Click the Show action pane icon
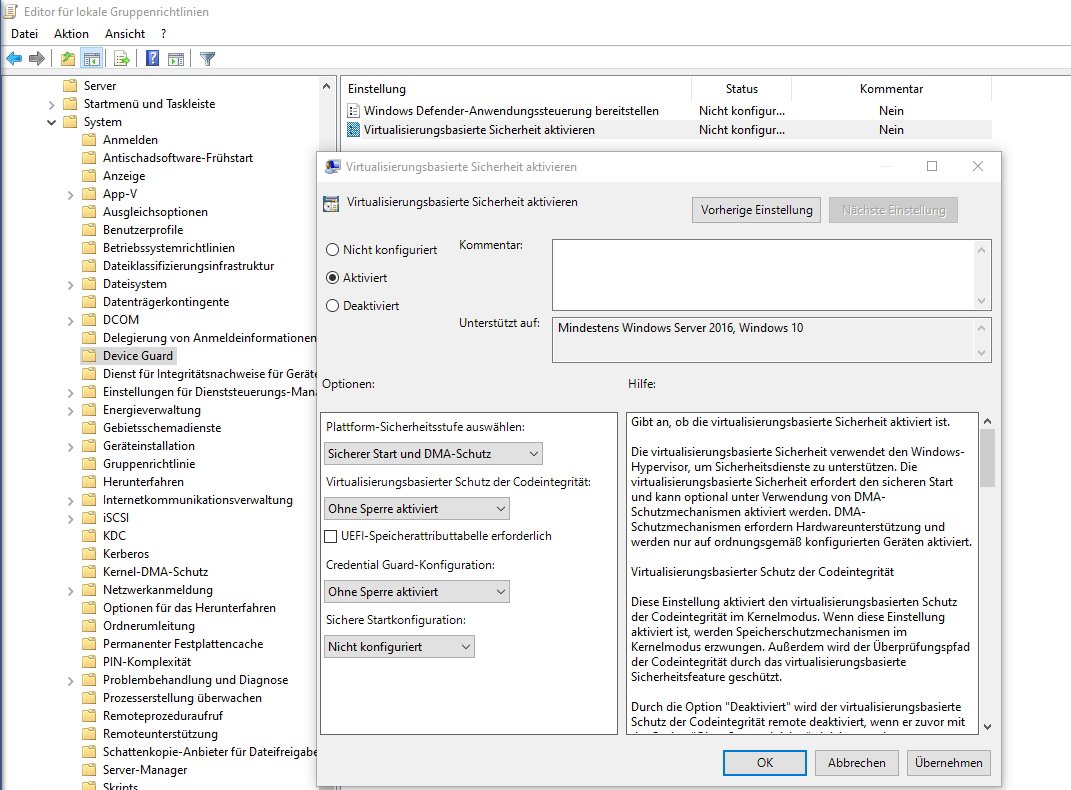Screen dimensions: 1071x790 (177, 58)
